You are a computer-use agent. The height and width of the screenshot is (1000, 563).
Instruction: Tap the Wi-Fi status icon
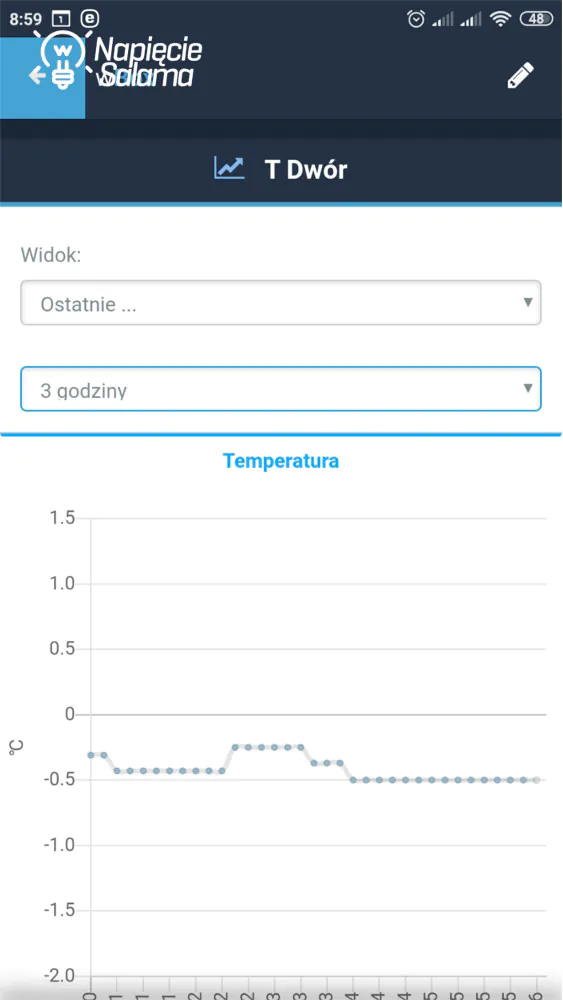(x=501, y=19)
